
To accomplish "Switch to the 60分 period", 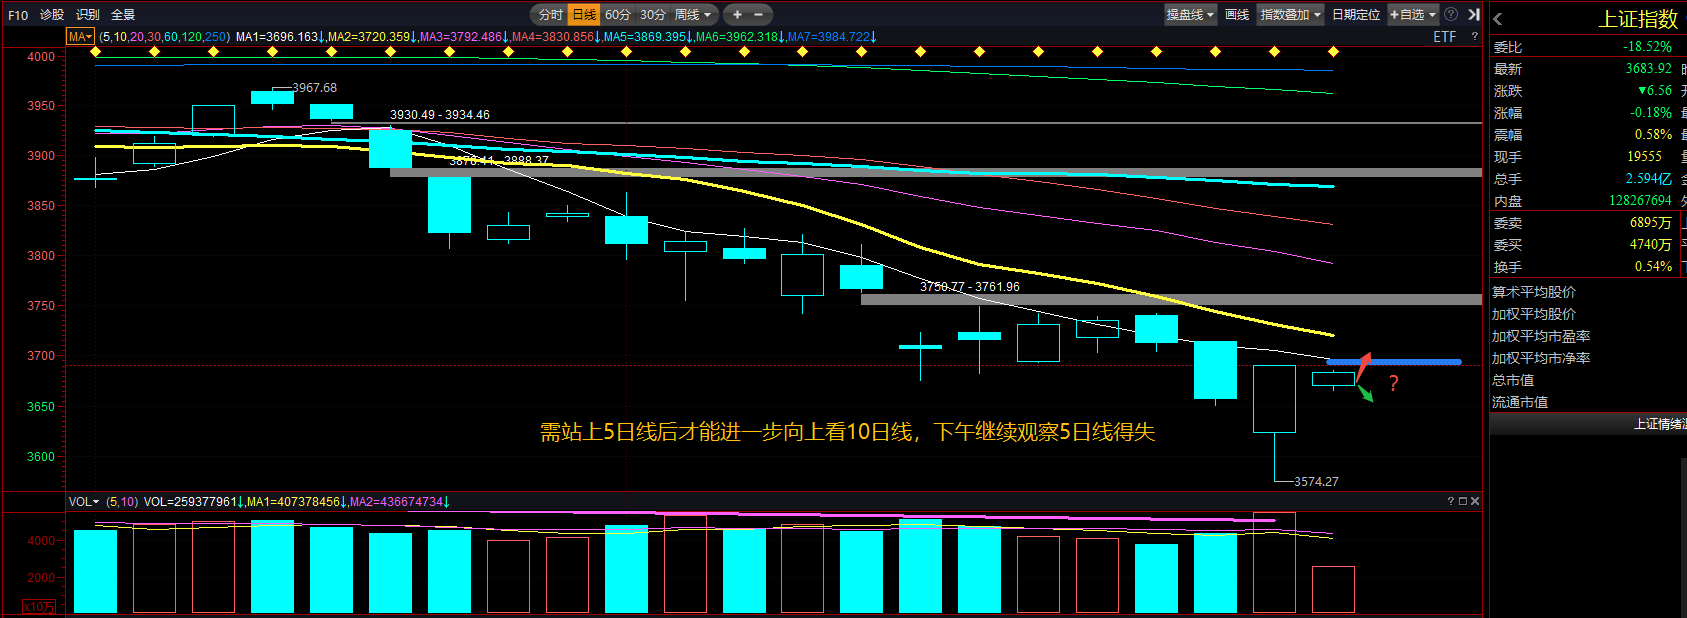I will (x=618, y=14).
